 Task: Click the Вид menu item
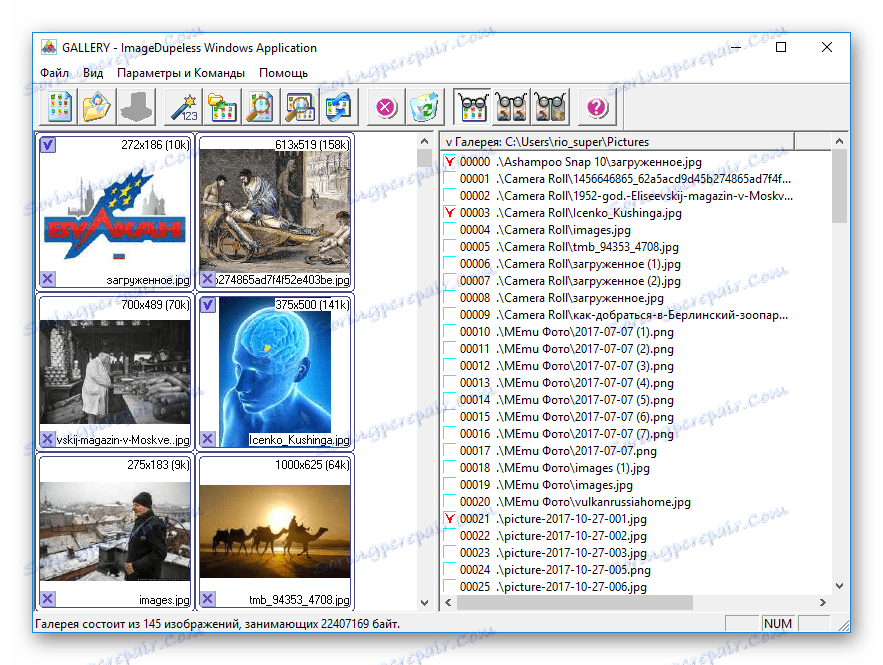[x=93, y=72]
